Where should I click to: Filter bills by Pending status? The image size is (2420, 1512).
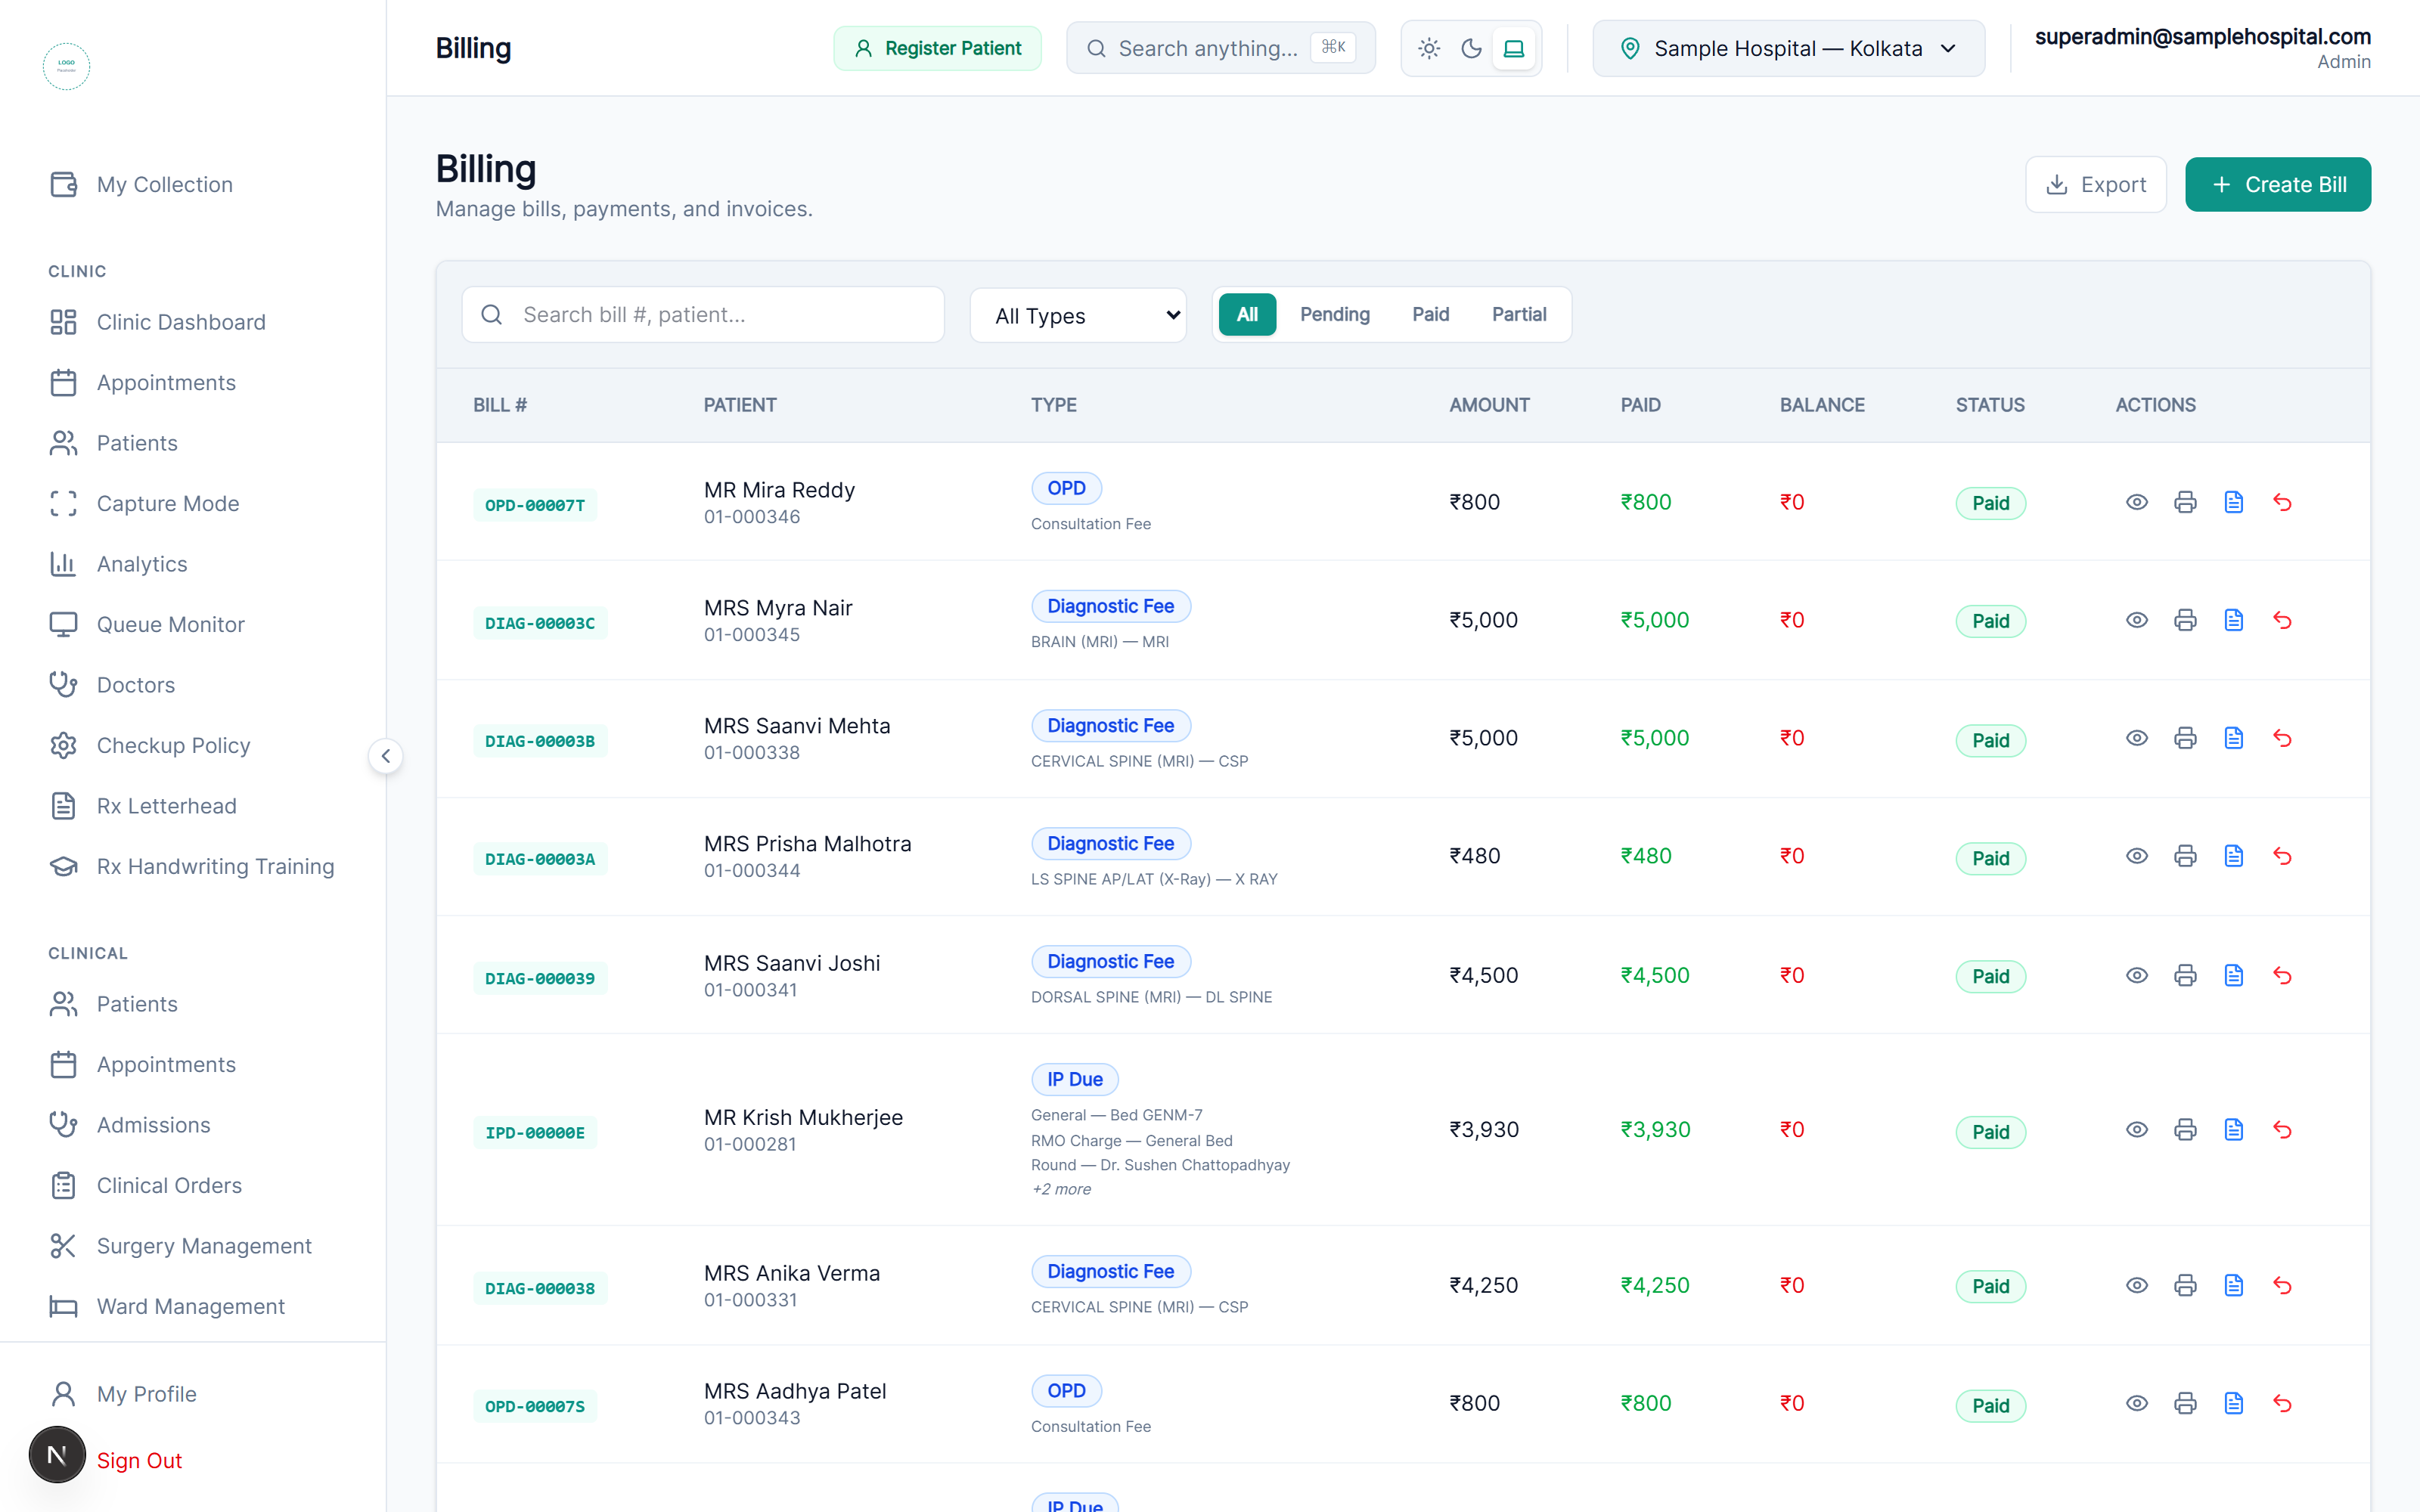1334,314
